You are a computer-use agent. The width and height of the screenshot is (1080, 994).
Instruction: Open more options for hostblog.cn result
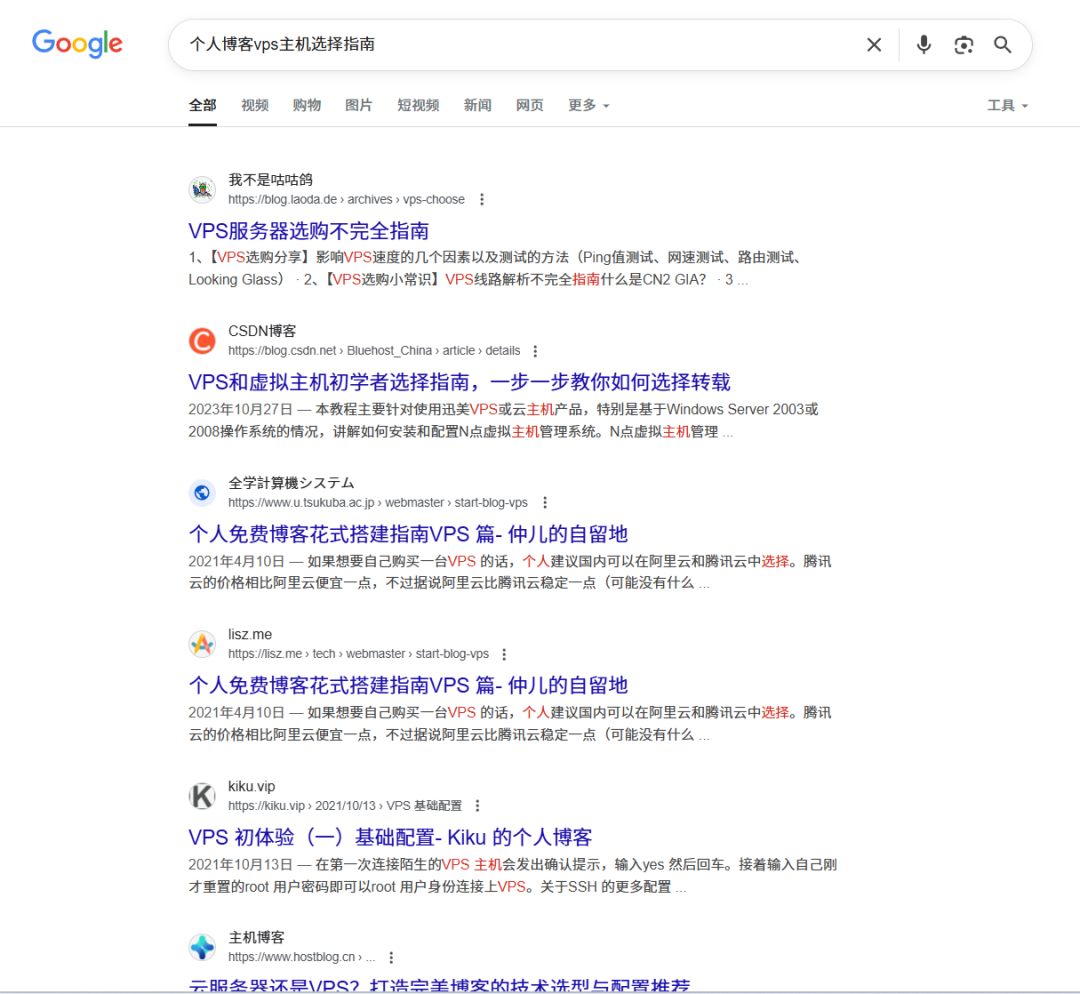(391, 957)
